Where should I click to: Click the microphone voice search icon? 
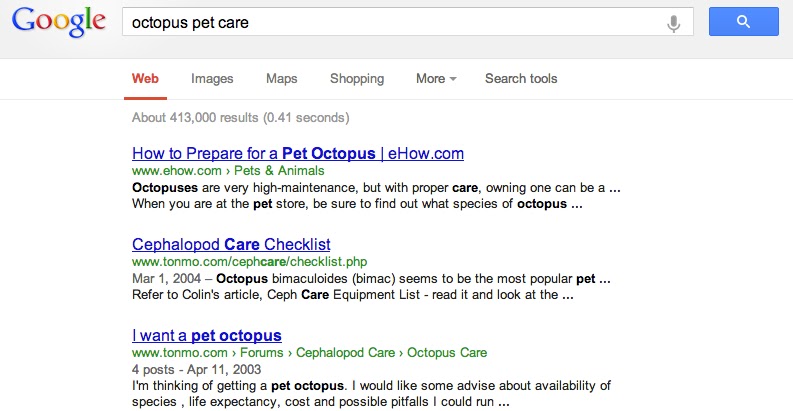pyautogui.click(x=673, y=23)
